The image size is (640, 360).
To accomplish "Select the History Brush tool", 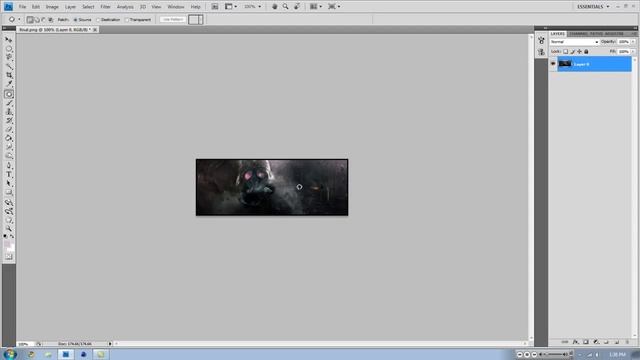I will [9, 121].
